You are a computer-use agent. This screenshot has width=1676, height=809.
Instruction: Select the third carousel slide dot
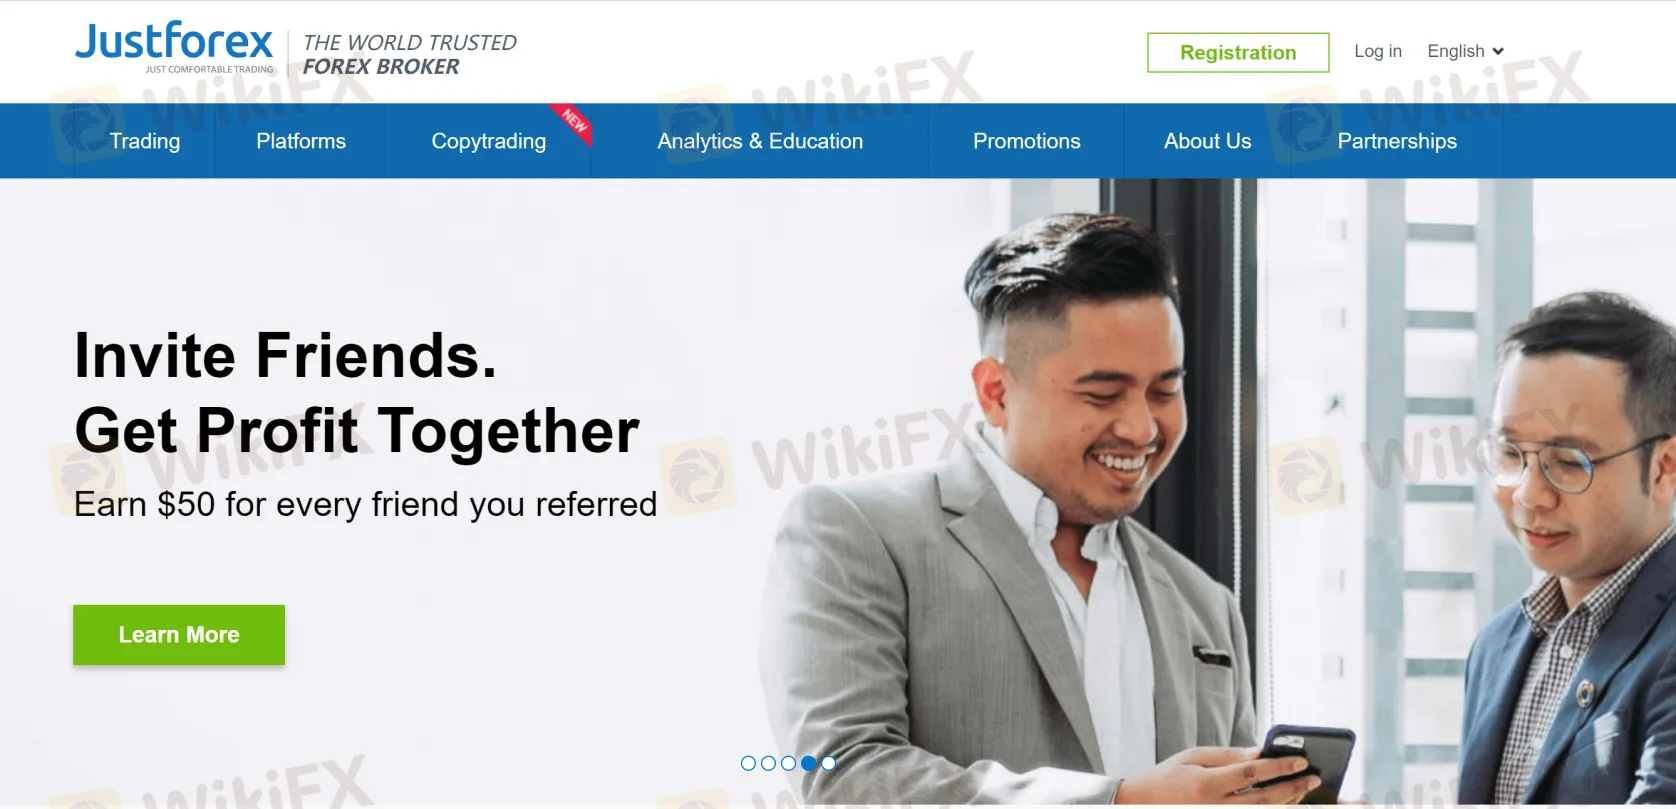click(788, 763)
